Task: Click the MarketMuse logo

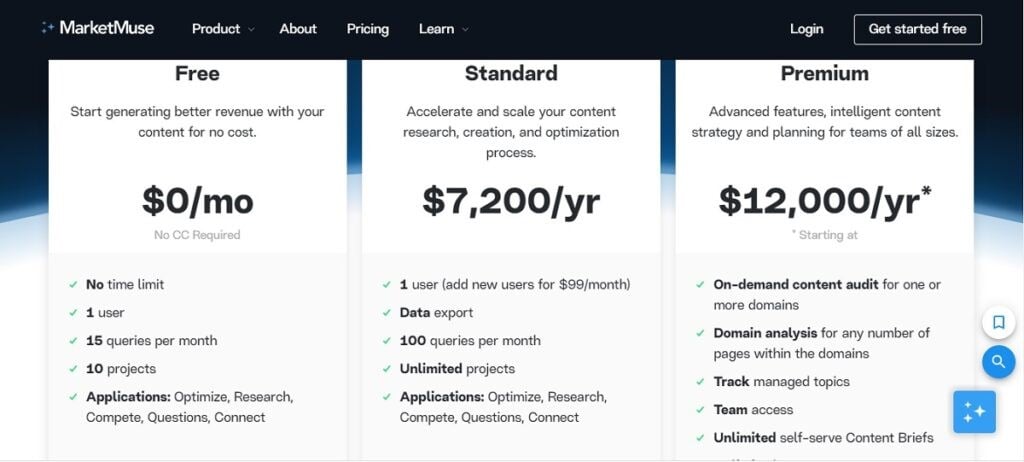Action: coord(97,28)
